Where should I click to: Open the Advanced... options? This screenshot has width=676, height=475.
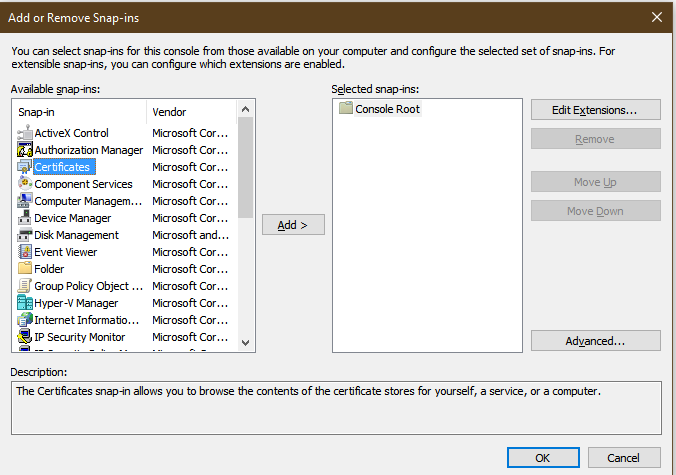pos(595,341)
